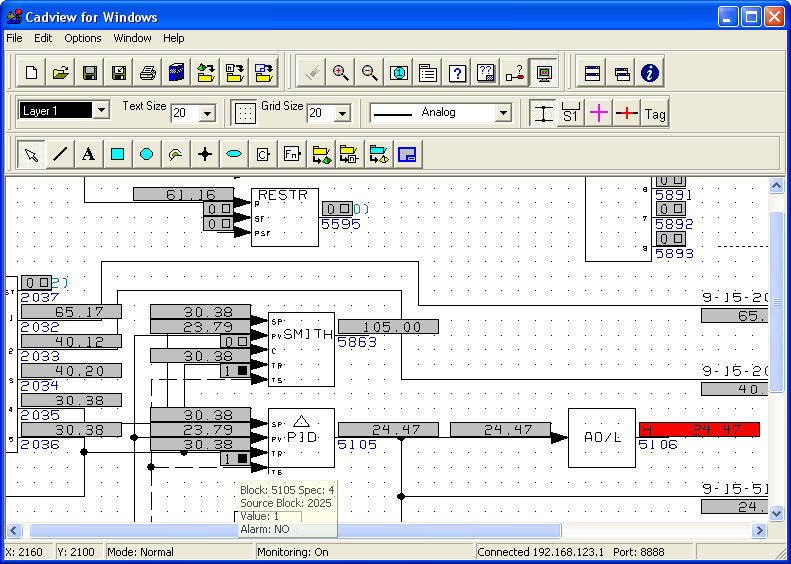
Task: Click block number 5595 label
Action: pos(341,224)
